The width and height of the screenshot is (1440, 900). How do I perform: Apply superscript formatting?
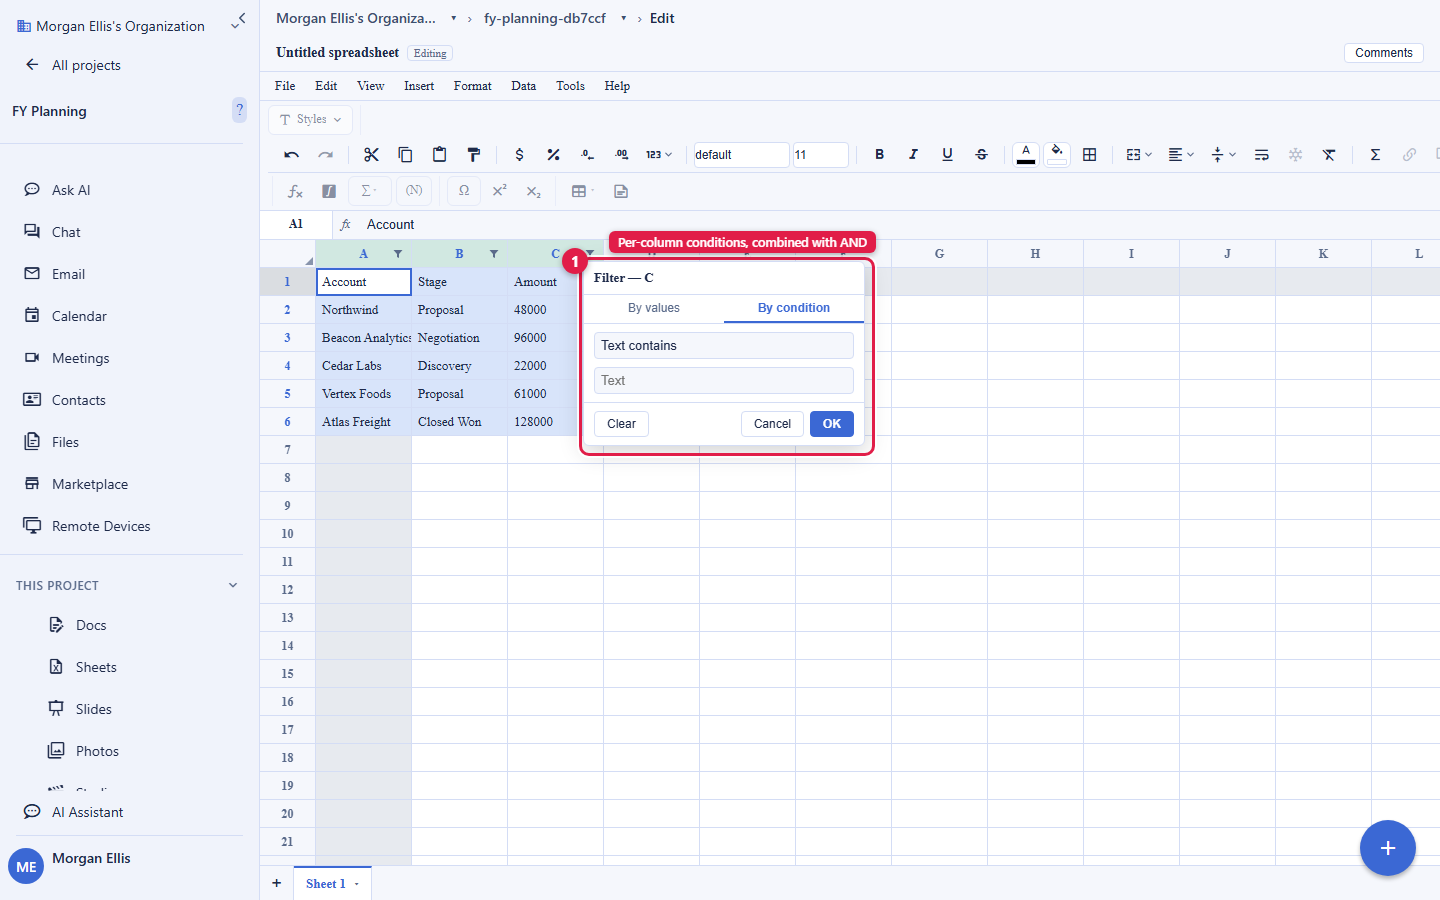click(x=499, y=191)
